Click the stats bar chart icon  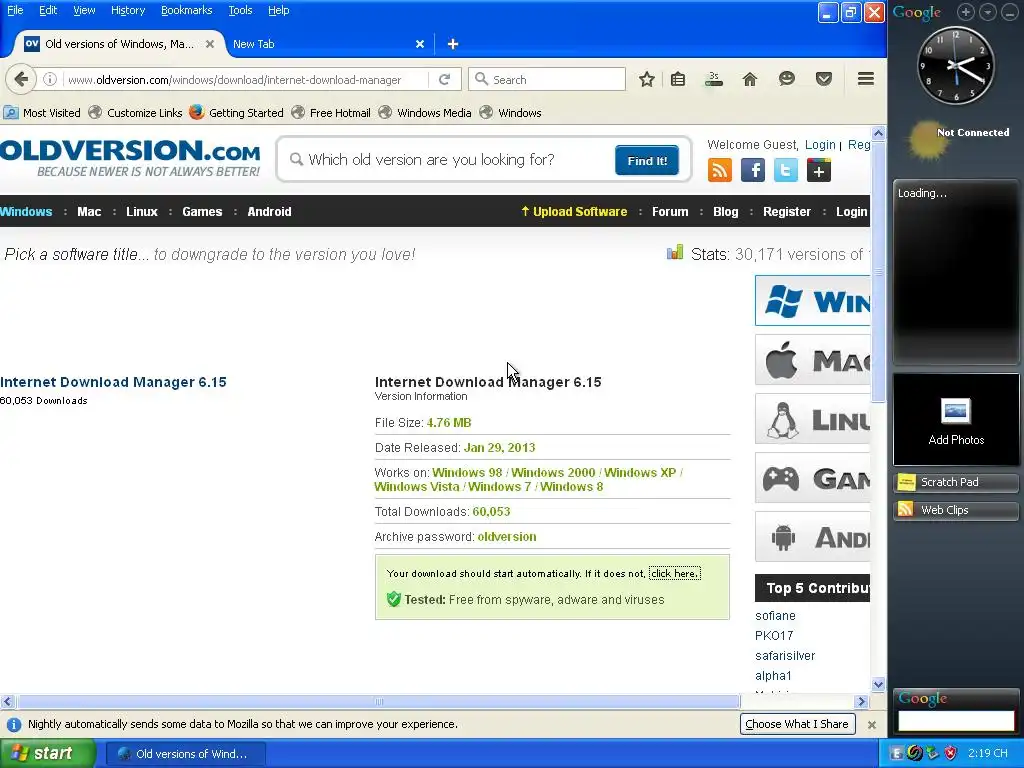coord(675,253)
